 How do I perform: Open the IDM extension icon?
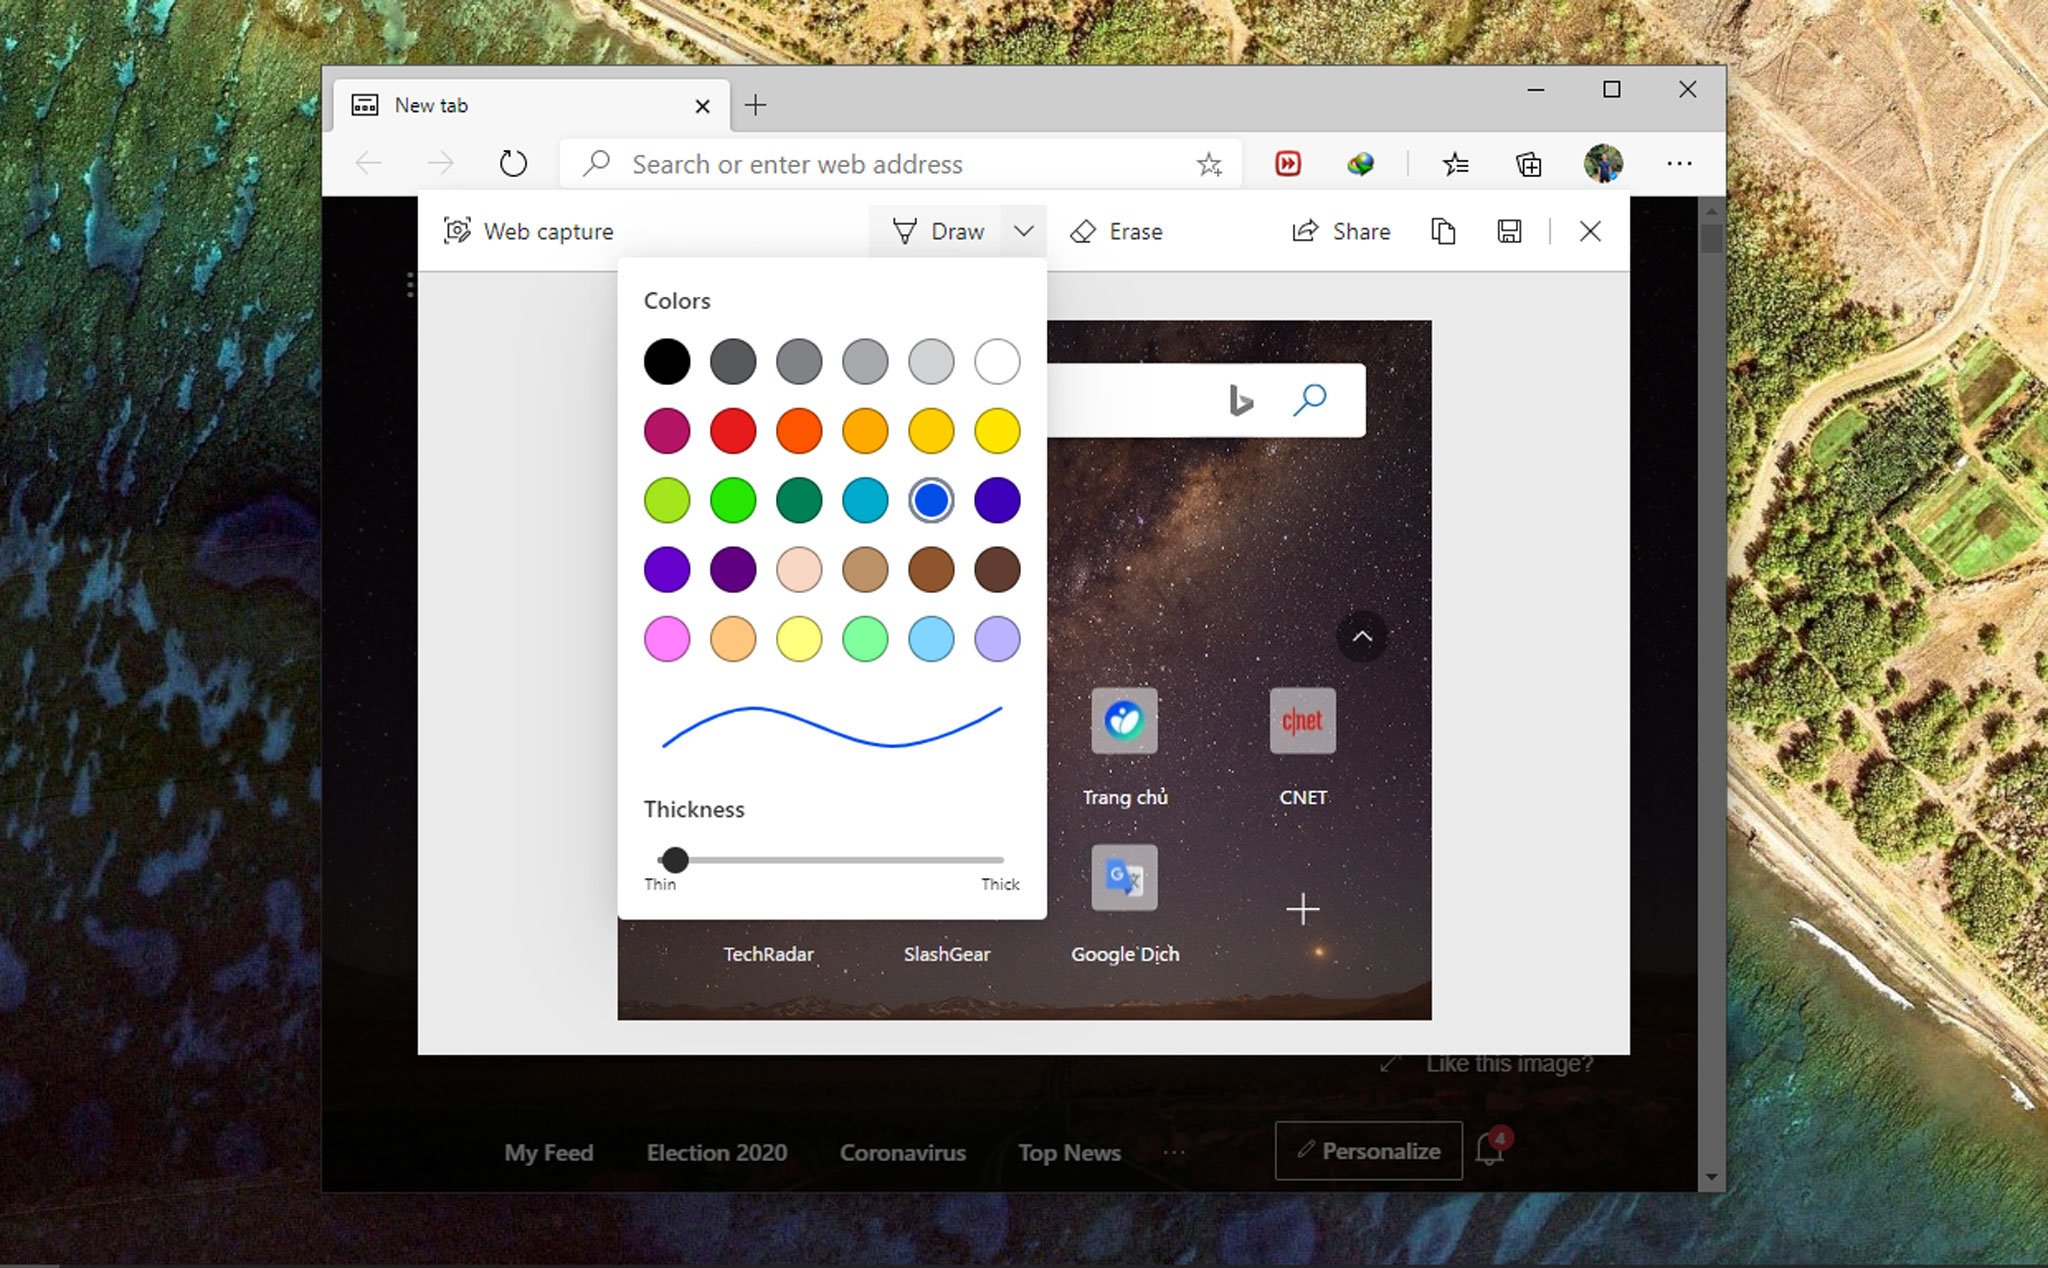pos(1288,163)
